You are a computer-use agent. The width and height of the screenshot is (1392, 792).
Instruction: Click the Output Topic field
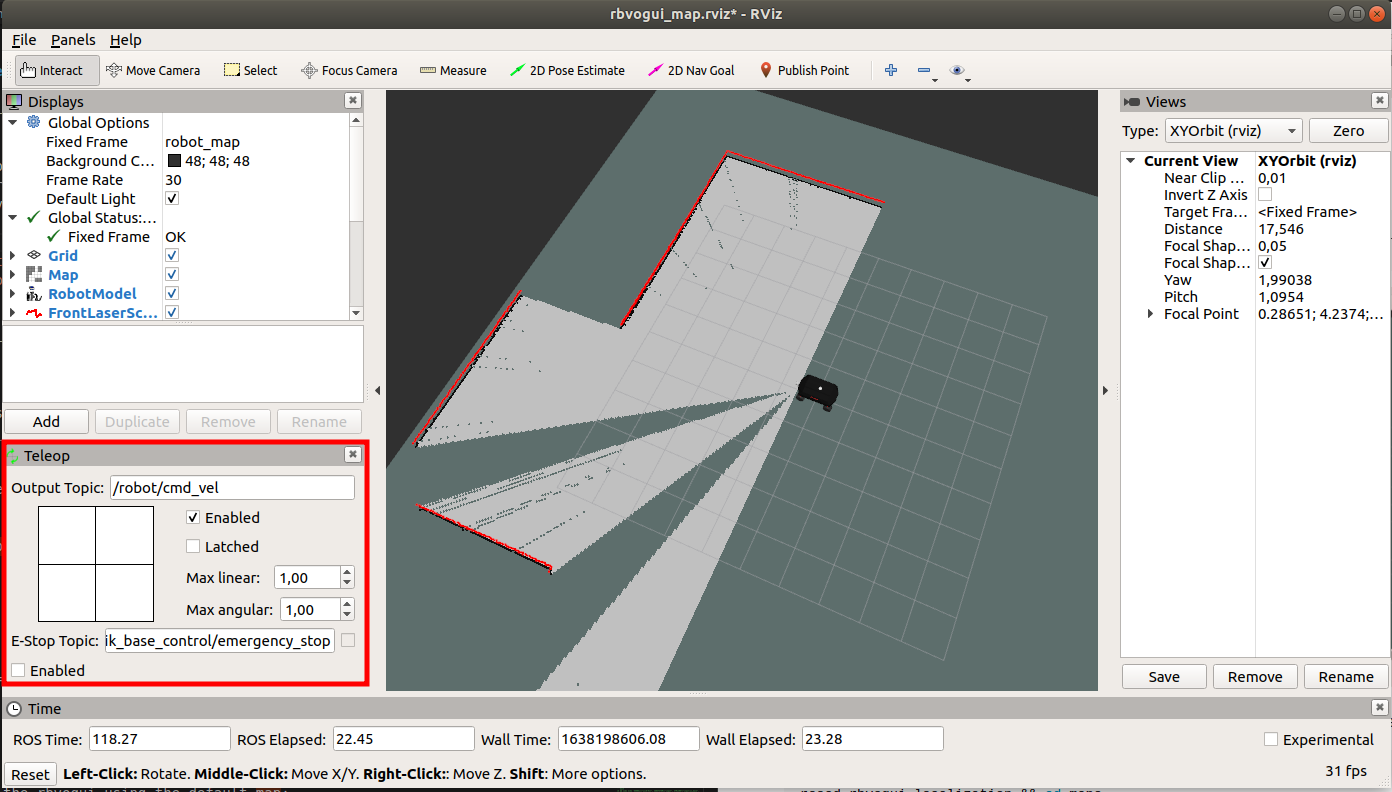pos(232,487)
